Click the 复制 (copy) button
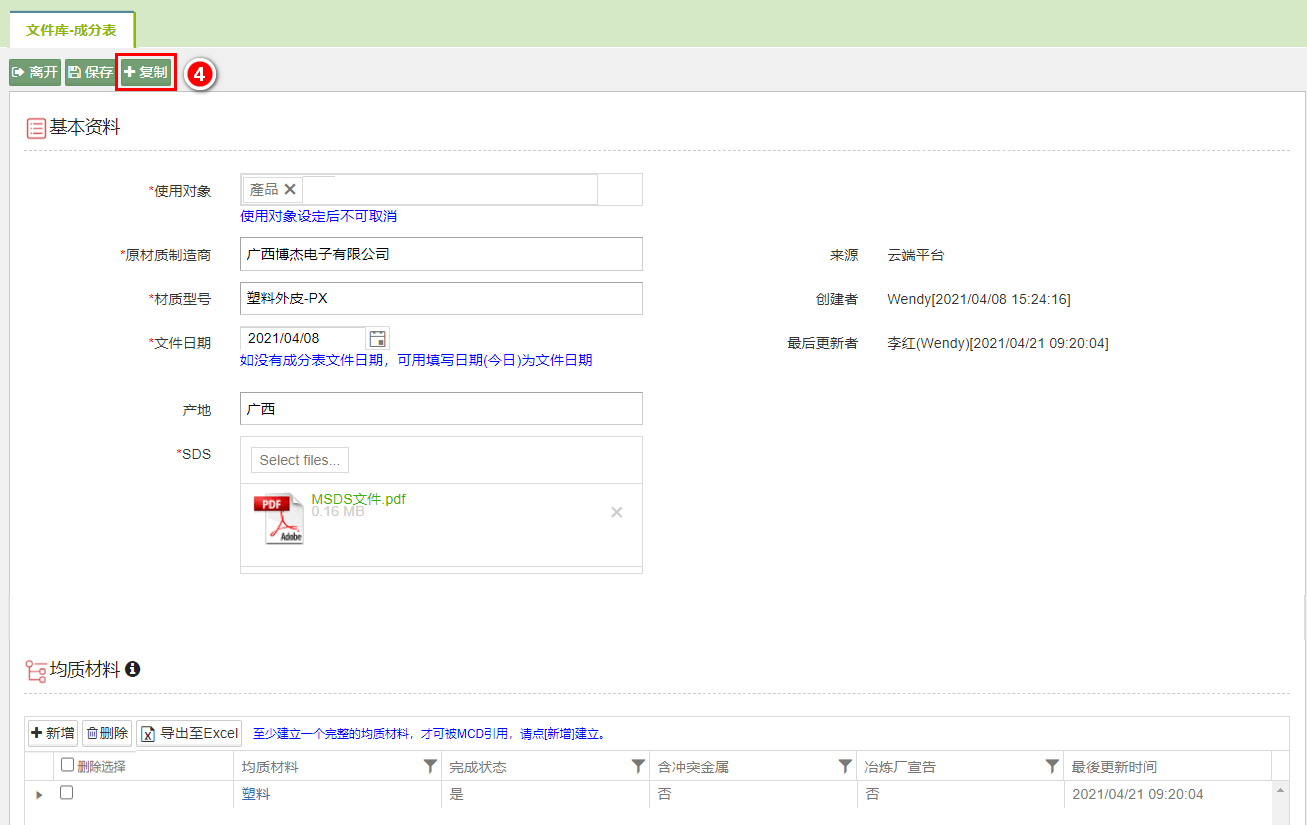 point(146,72)
